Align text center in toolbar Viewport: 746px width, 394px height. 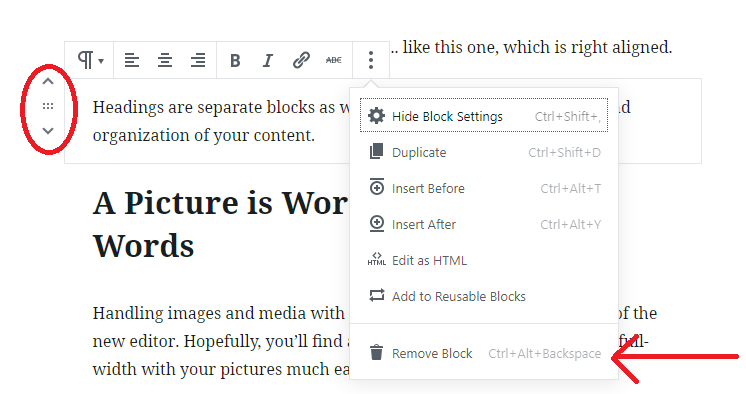165,60
